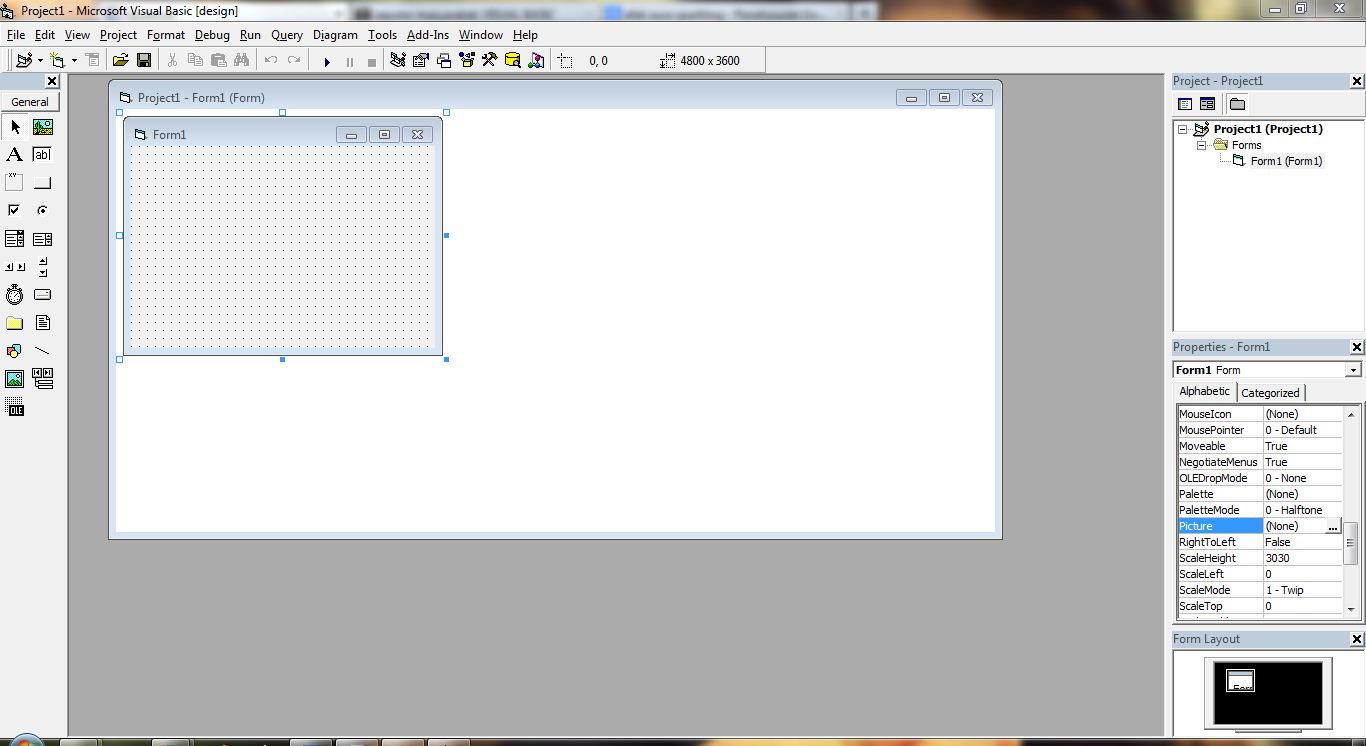Click the General toolbox tab button
Image resolution: width=1366 pixels, height=746 pixels.
[30, 102]
